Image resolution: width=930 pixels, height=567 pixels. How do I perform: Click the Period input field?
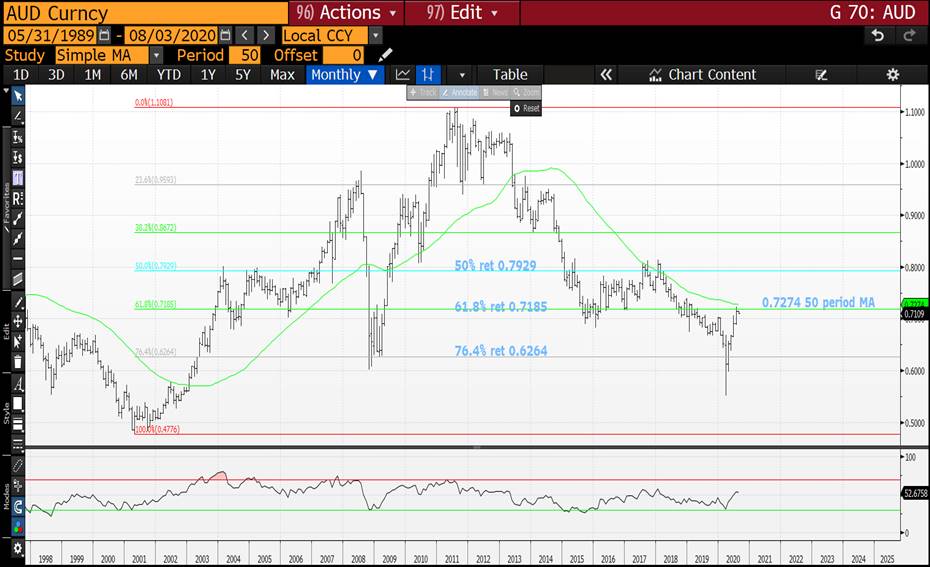pos(244,55)
